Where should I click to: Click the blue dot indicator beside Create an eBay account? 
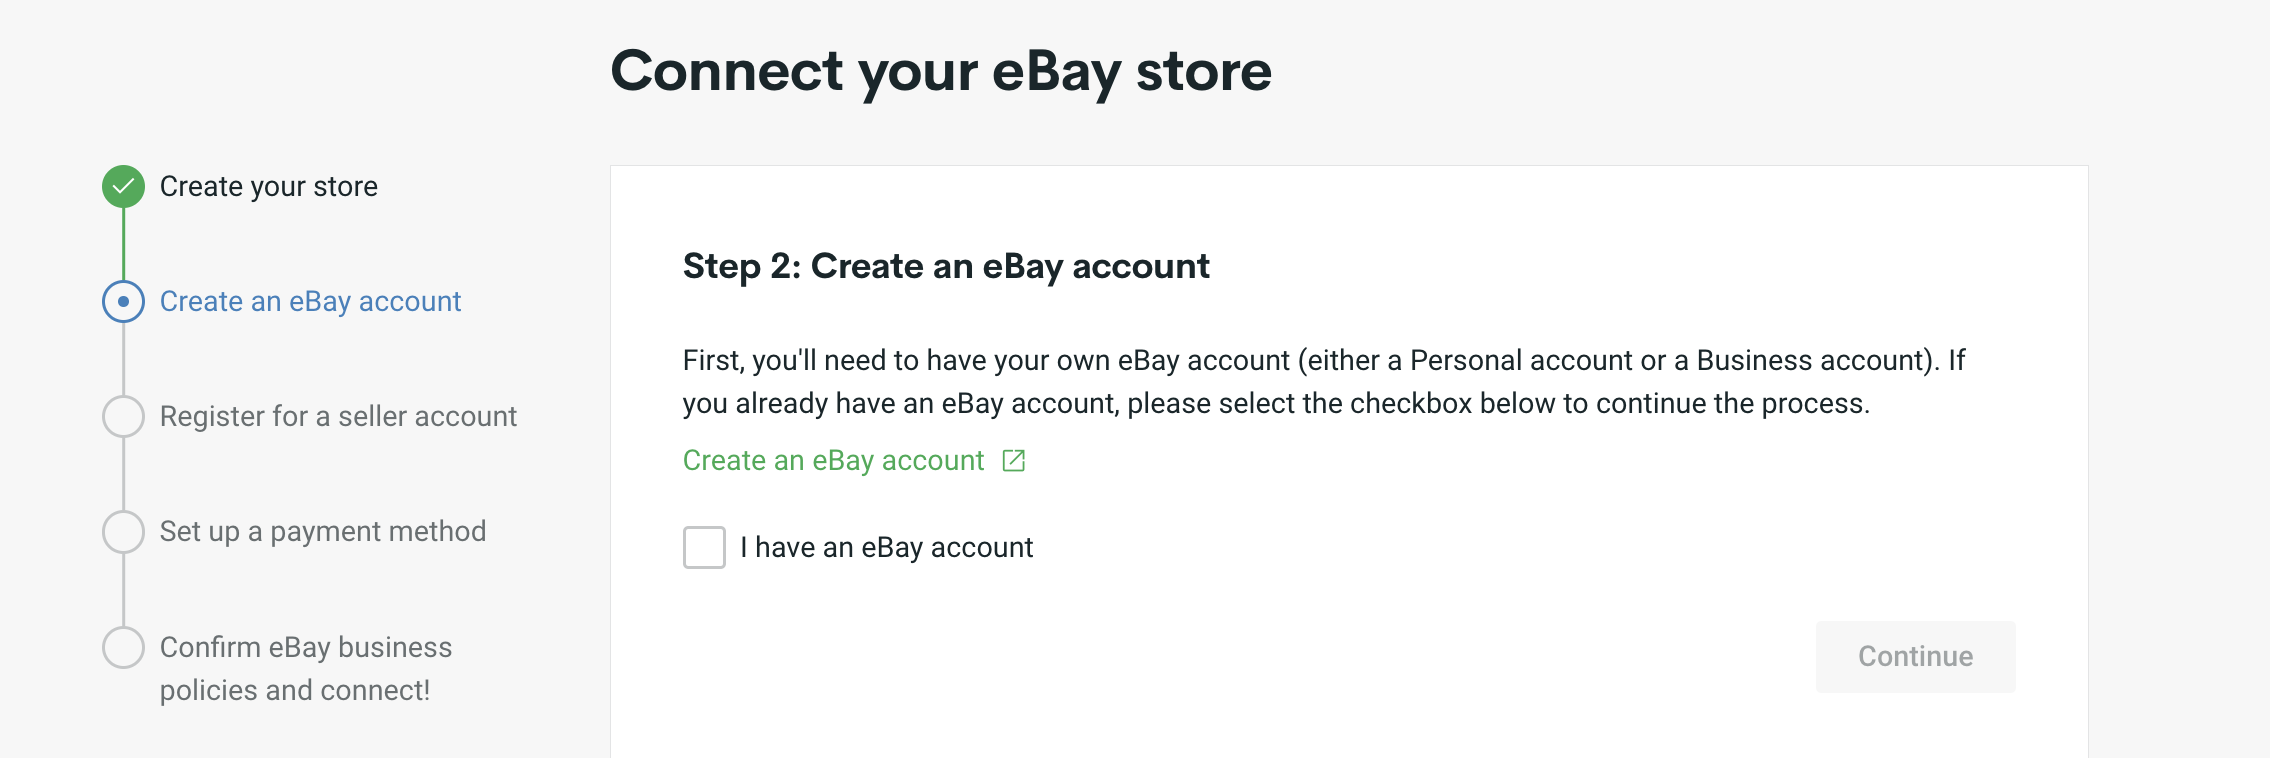coord(123,301)
